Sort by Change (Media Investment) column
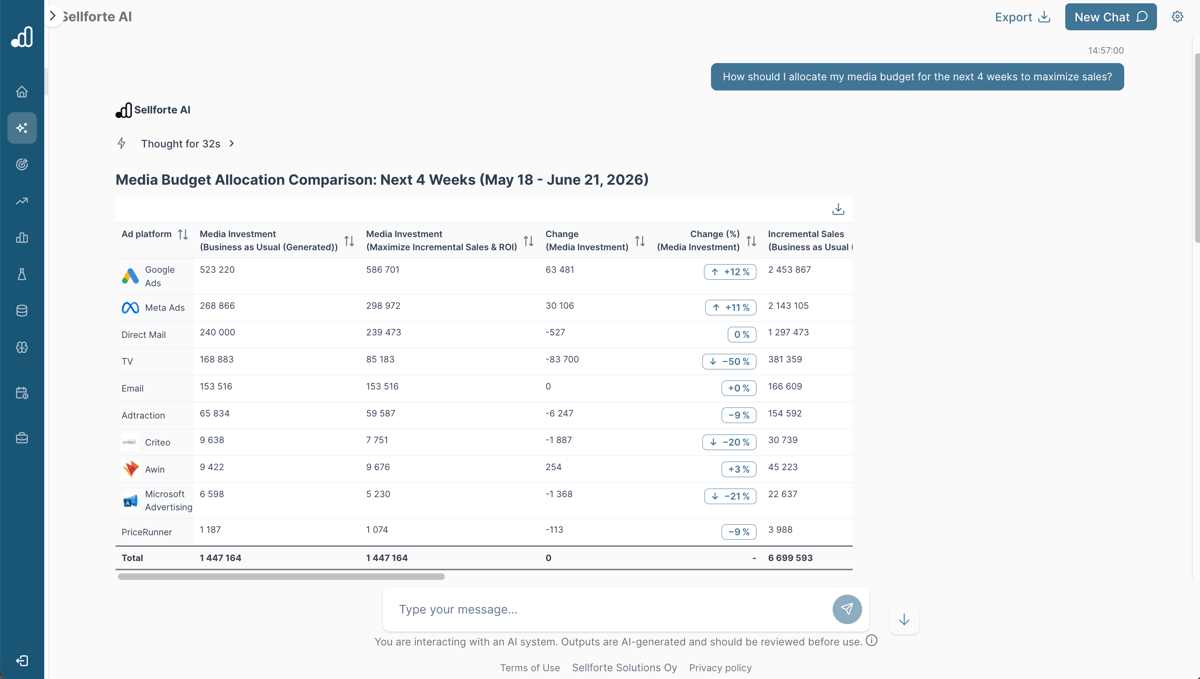Viewport: 1200px width, 679px height. [x=640, y=241]
